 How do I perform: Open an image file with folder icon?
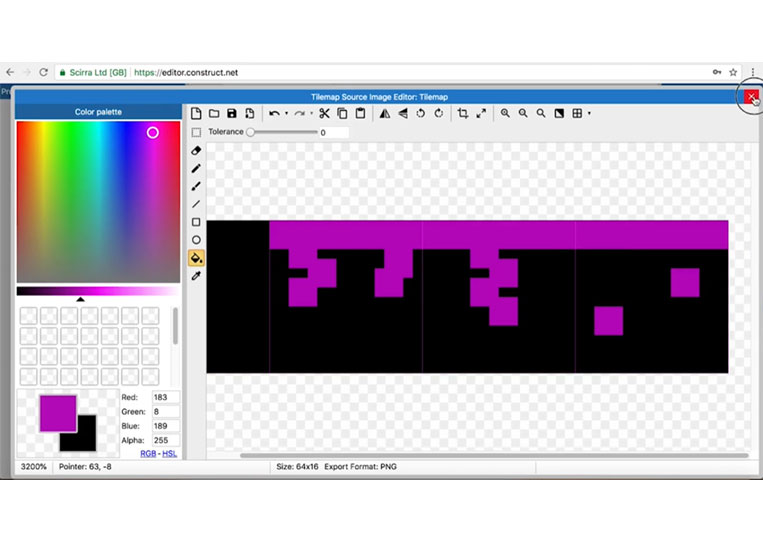[214, 113]
